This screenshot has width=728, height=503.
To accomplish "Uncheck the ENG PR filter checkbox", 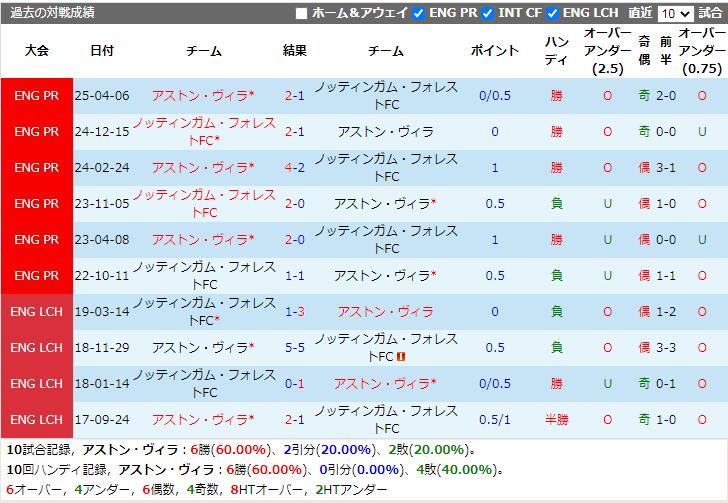I will click(x=418, y=13).
